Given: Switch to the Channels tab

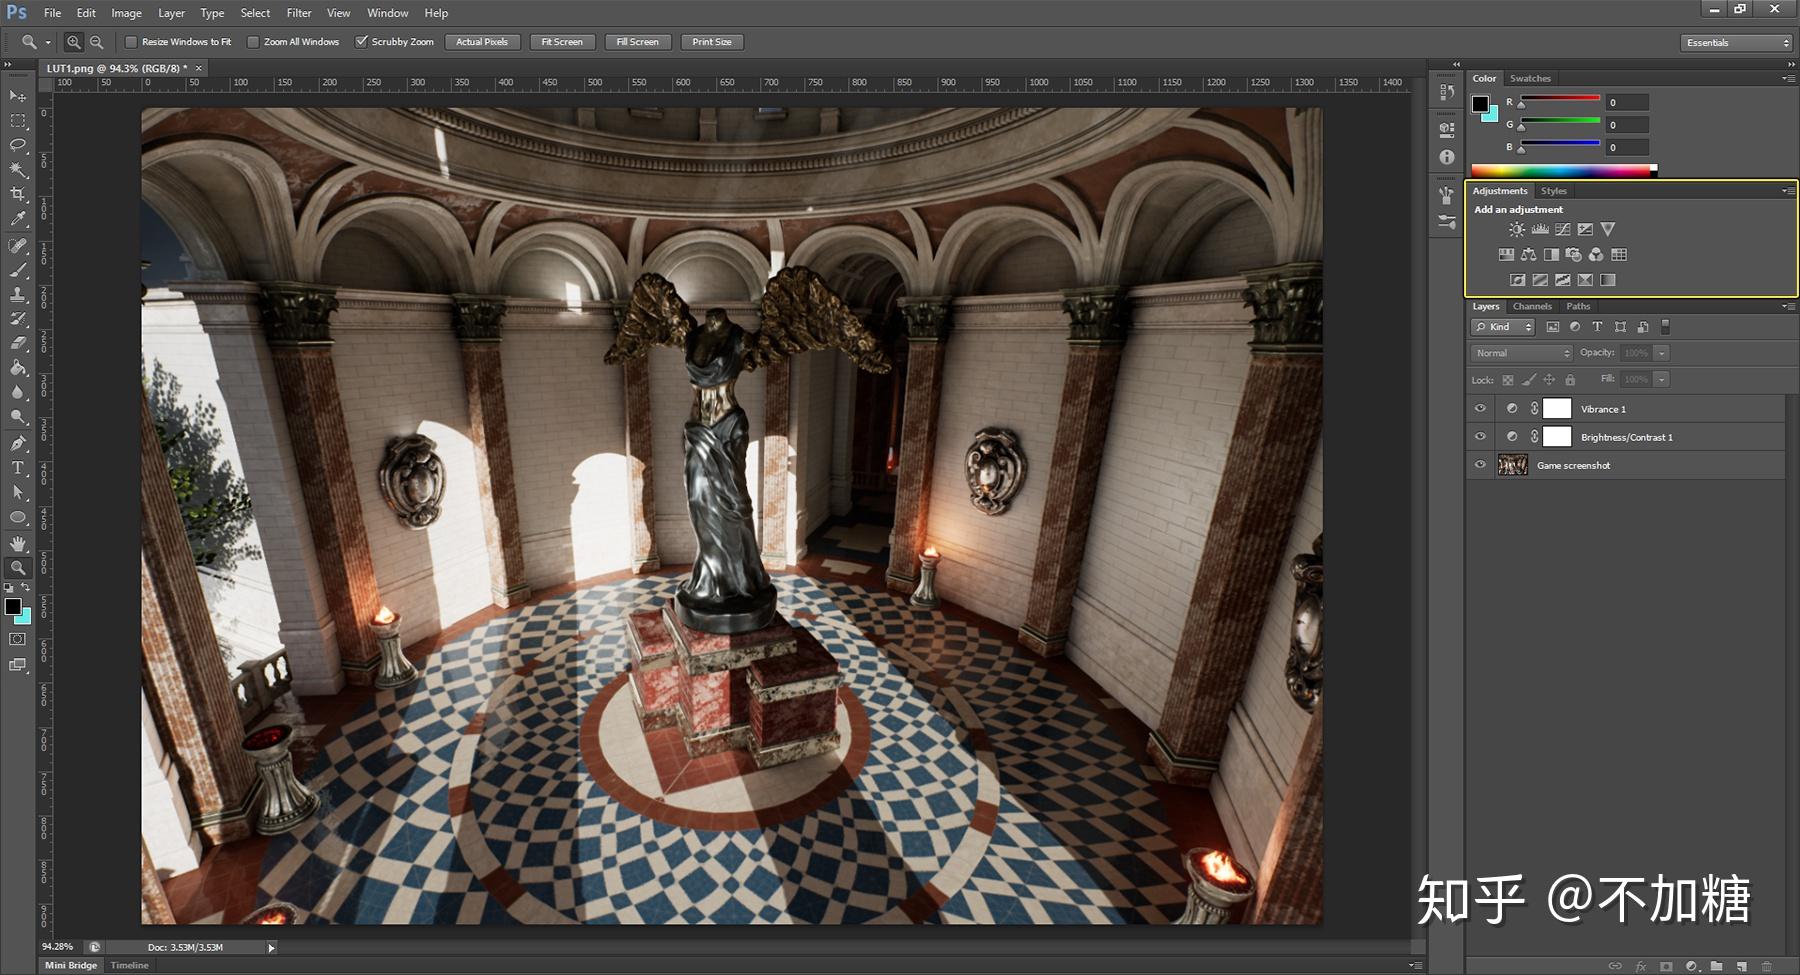Looking at the screenshot, I should [1531, 306].
